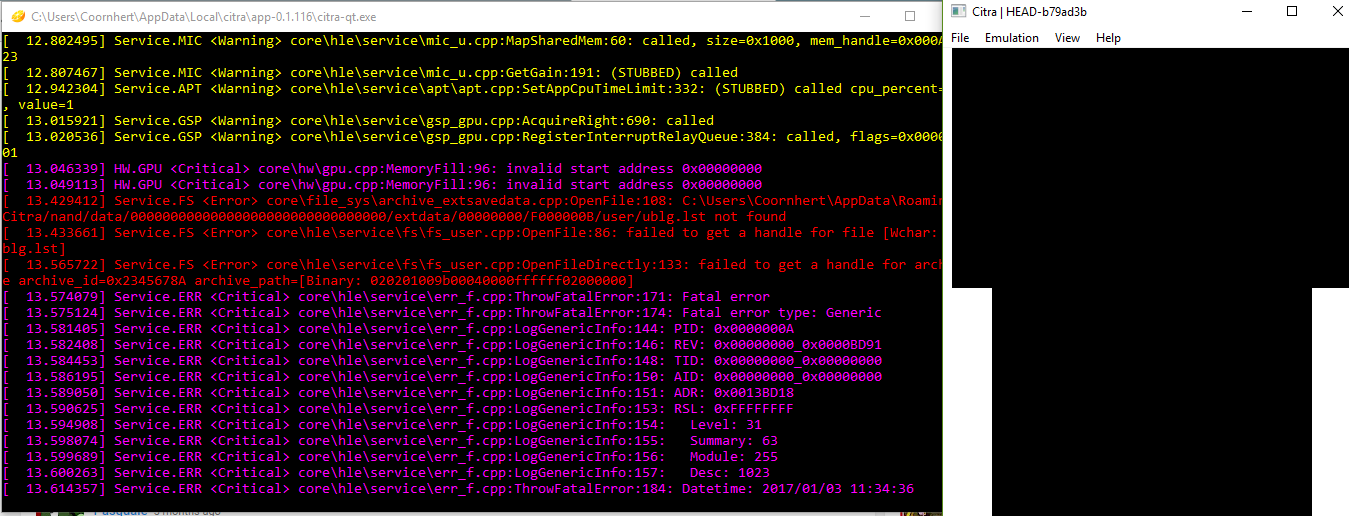Viewport: 1349px width, 516px height.
Task: Open the Help menu in Citra
Action: coord(1108,38)
